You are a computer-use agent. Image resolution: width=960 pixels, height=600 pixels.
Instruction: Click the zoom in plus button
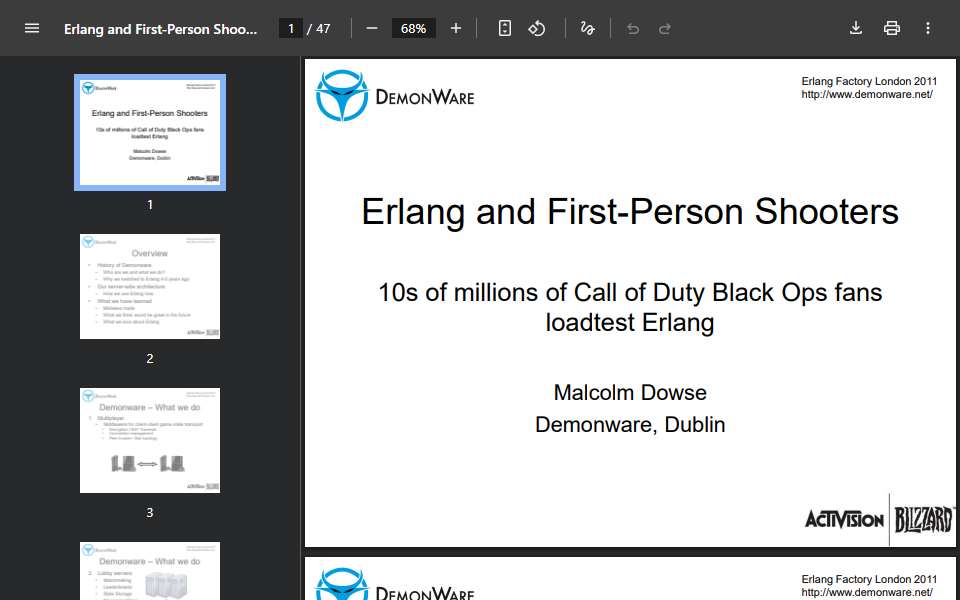[456, 28]
